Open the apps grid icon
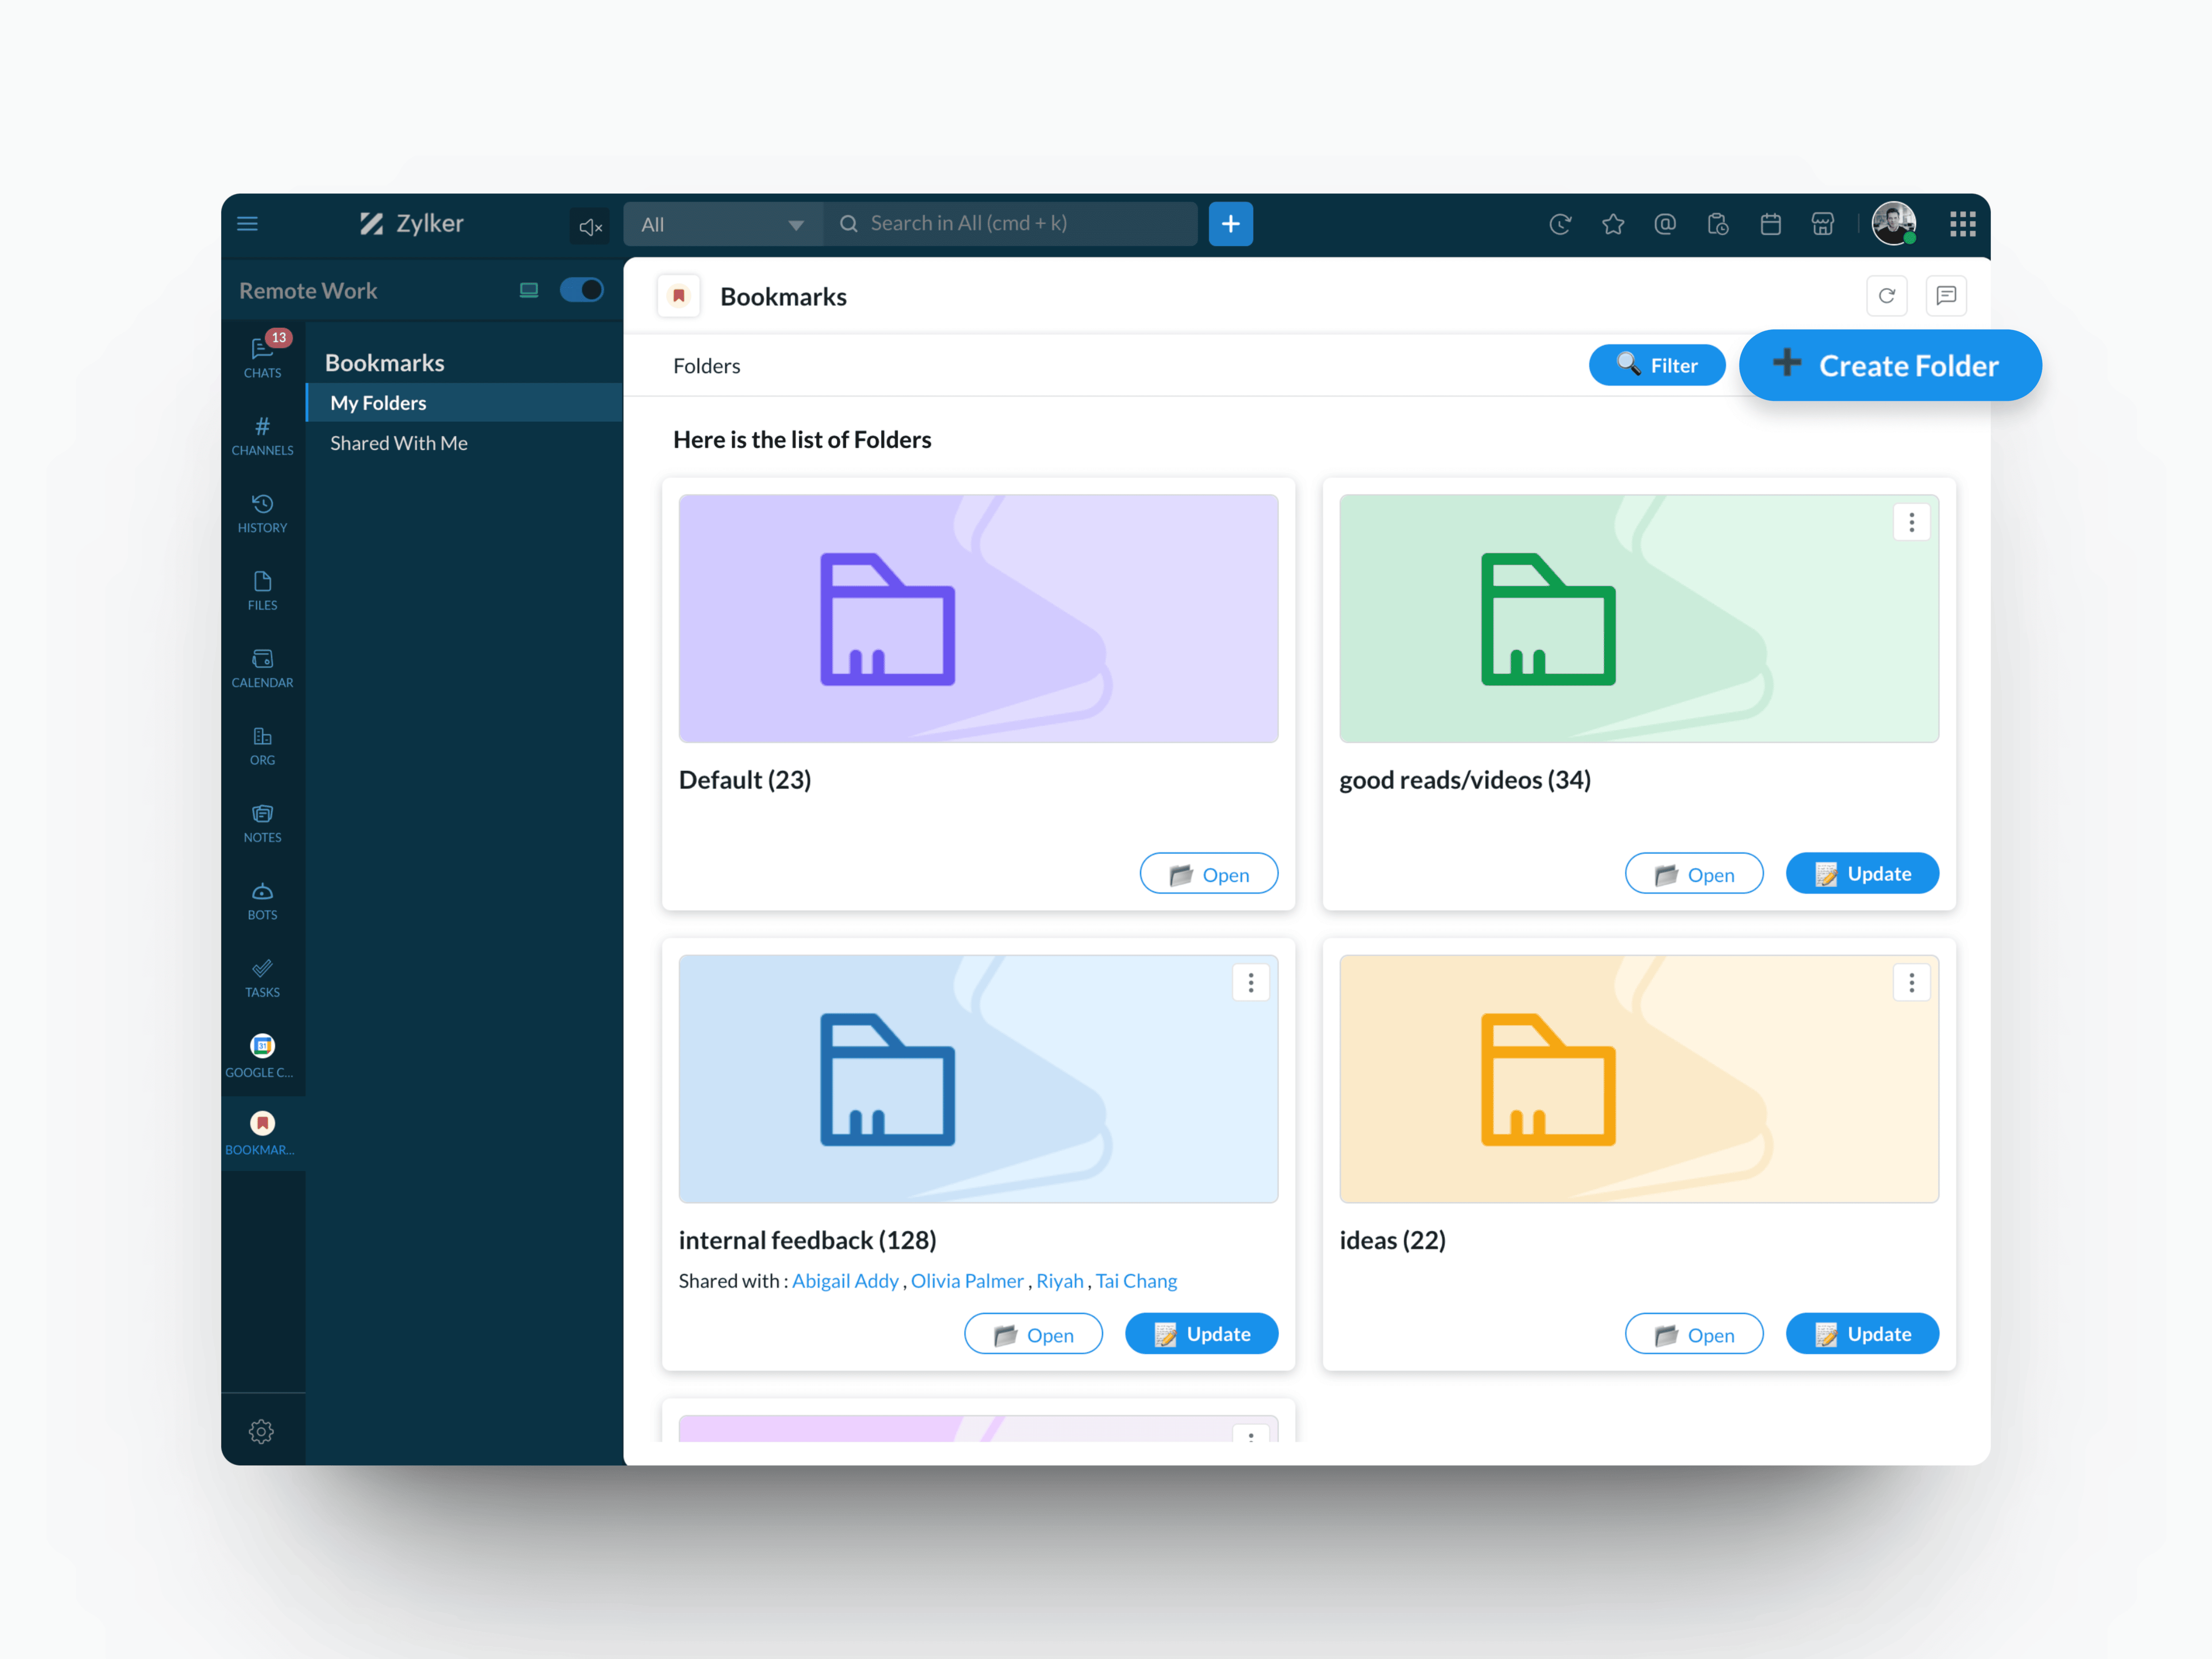The width and height of the screenshot is (2212, 1659). pyautogui.click(x=1962, y=224)
